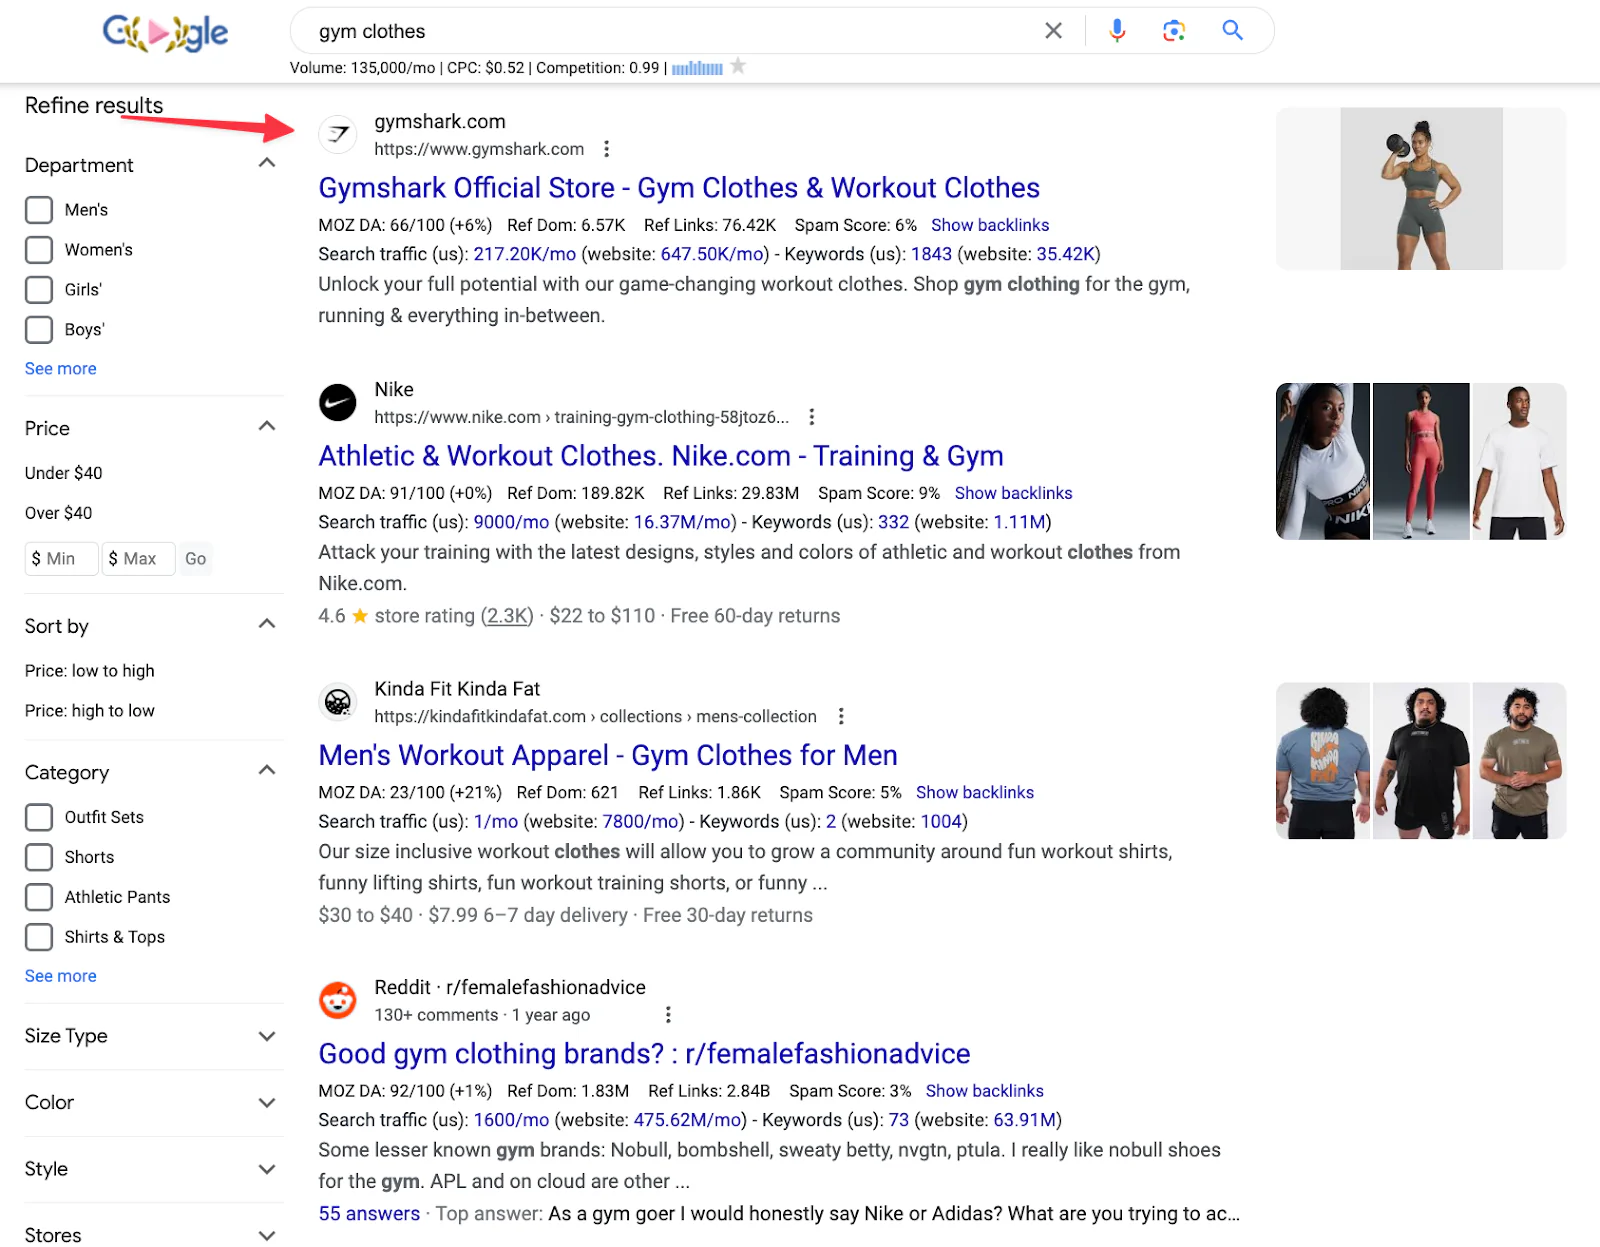Enable the Shorts category filter
The width and height of the screenshot is (1600, 1247).
pyautogui.click(x=38, y=857)
